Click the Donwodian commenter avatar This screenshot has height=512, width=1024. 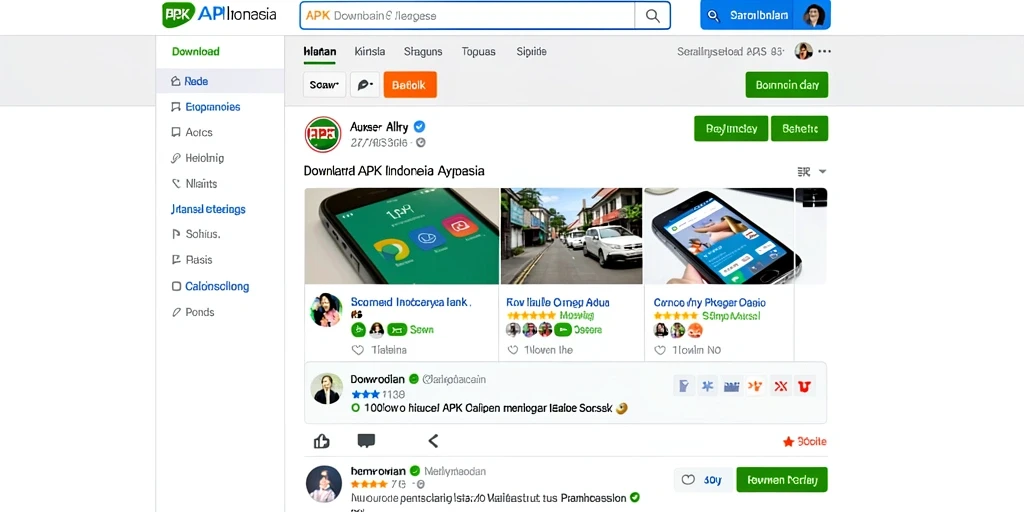click(x=326, y=389)
